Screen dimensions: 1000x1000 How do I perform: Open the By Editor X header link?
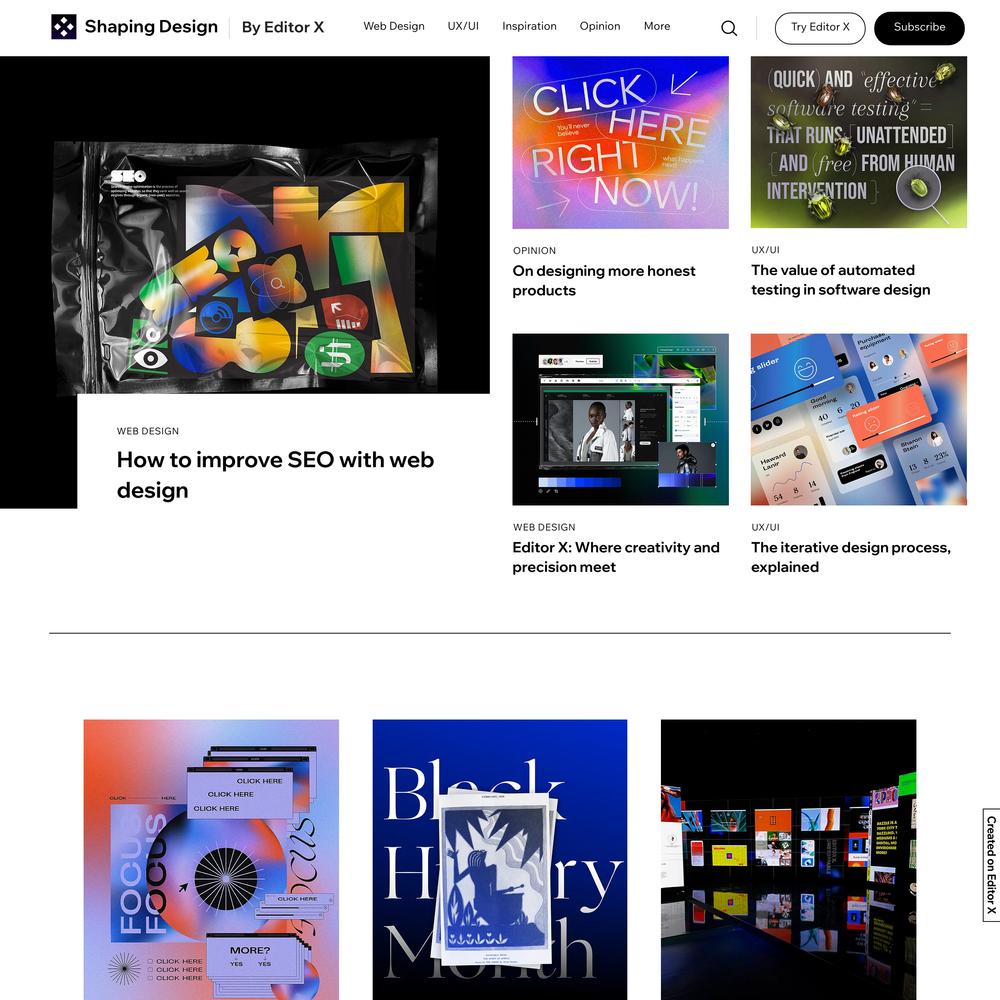pyautogui.click(x=283, y=27)
